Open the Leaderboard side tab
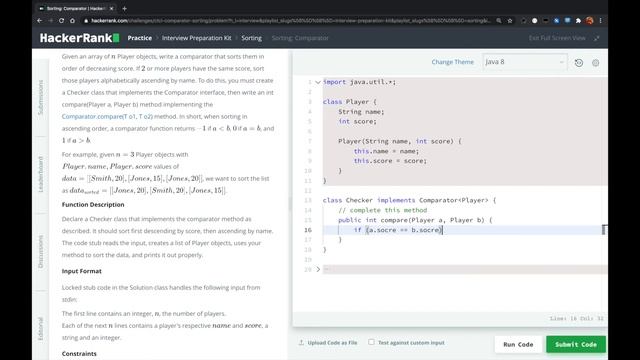Viewport: 640px width, 360px height. pos(40,174)
